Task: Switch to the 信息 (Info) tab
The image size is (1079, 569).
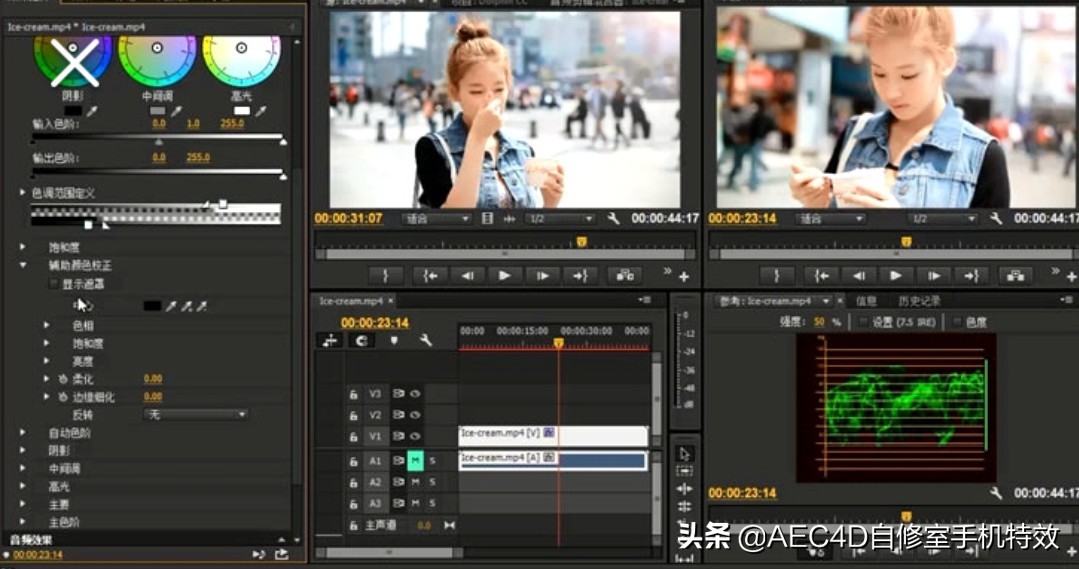Action: (866, 301)
